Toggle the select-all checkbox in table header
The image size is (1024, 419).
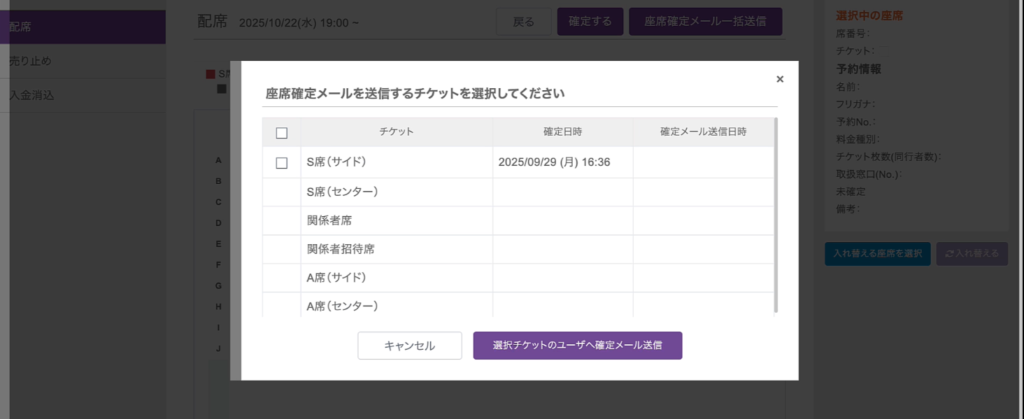[x=281, y=133]
